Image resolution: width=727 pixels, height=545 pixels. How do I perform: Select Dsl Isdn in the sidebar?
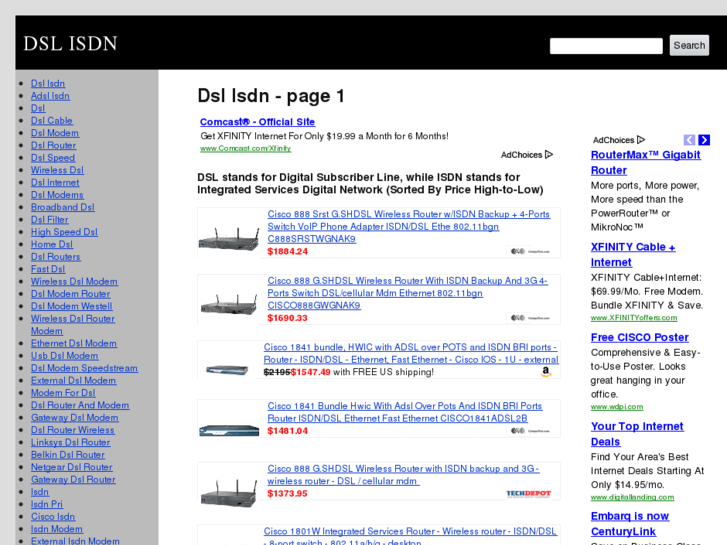coord(48,83)
